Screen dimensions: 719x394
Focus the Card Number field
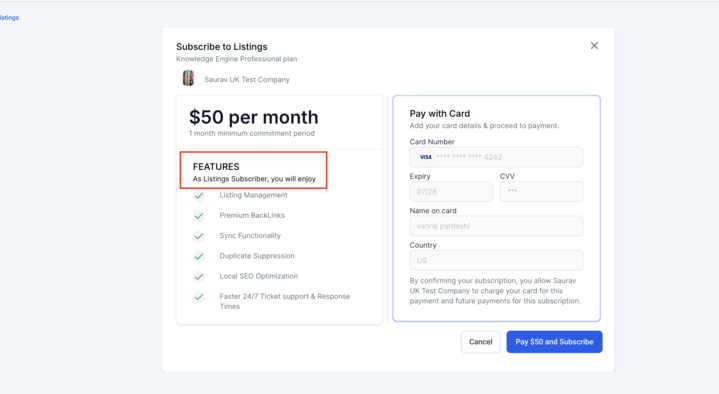tap(496, 157)
